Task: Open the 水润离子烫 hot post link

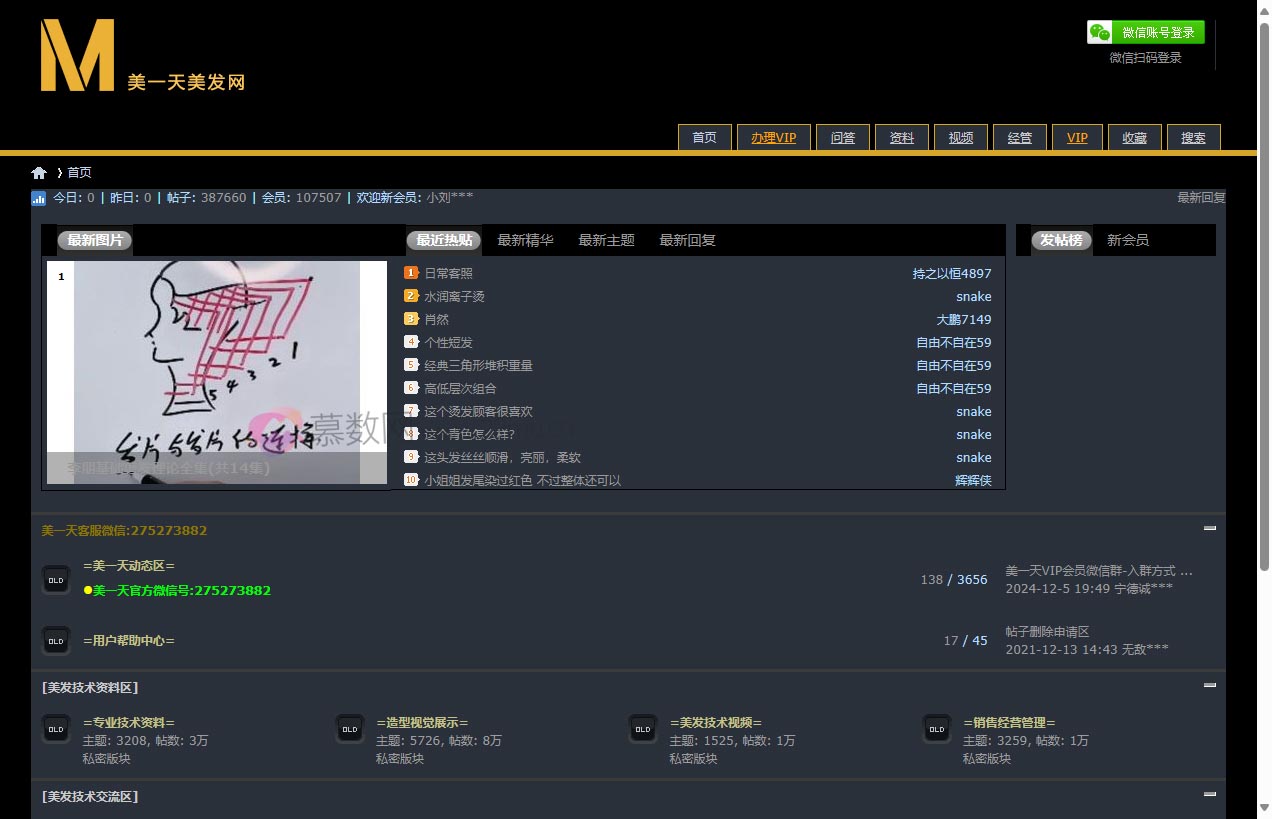Action: 454,297
